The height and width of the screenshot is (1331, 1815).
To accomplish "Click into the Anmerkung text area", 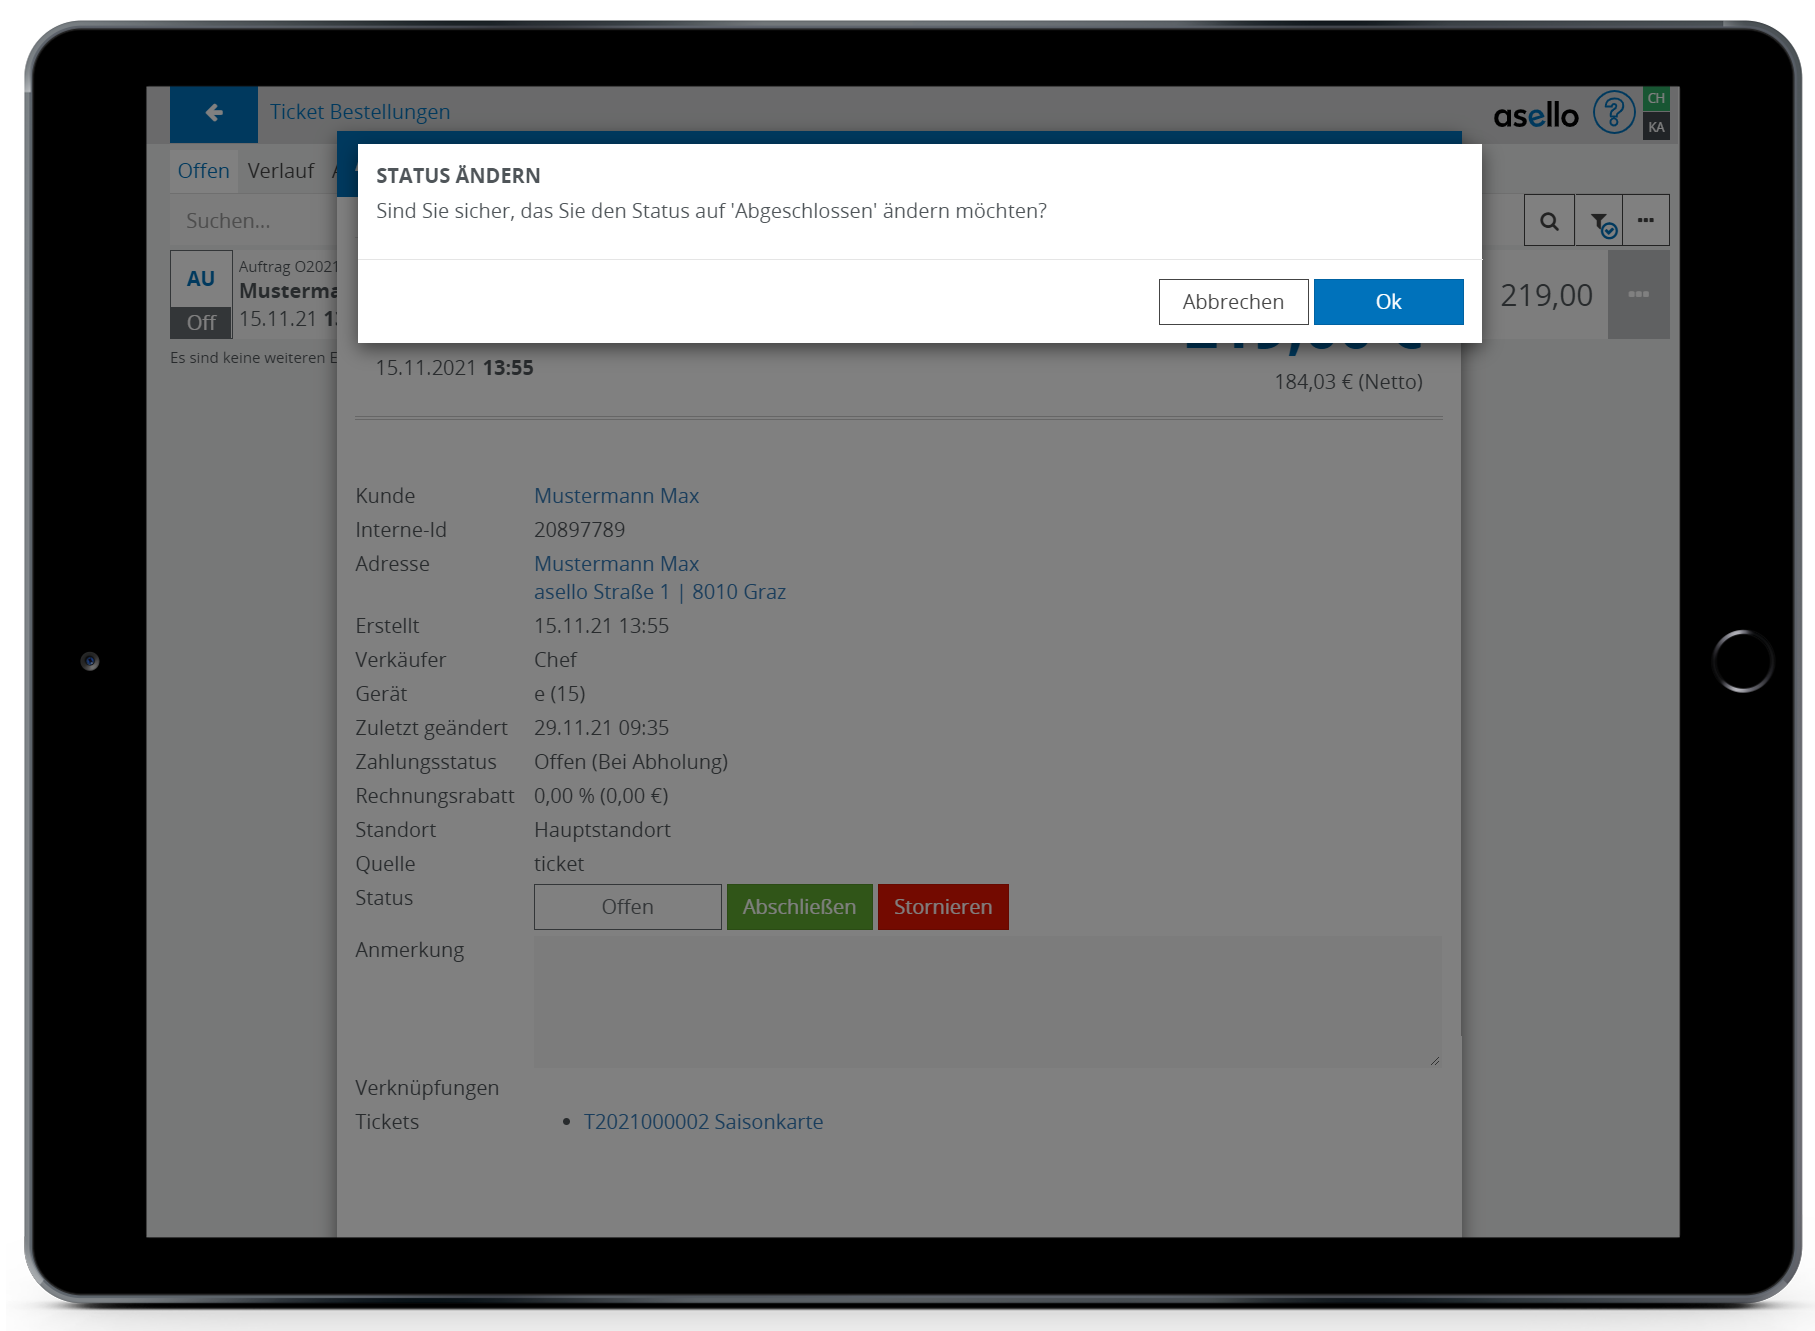I will pyautogui.click(x=987, y=1001).
